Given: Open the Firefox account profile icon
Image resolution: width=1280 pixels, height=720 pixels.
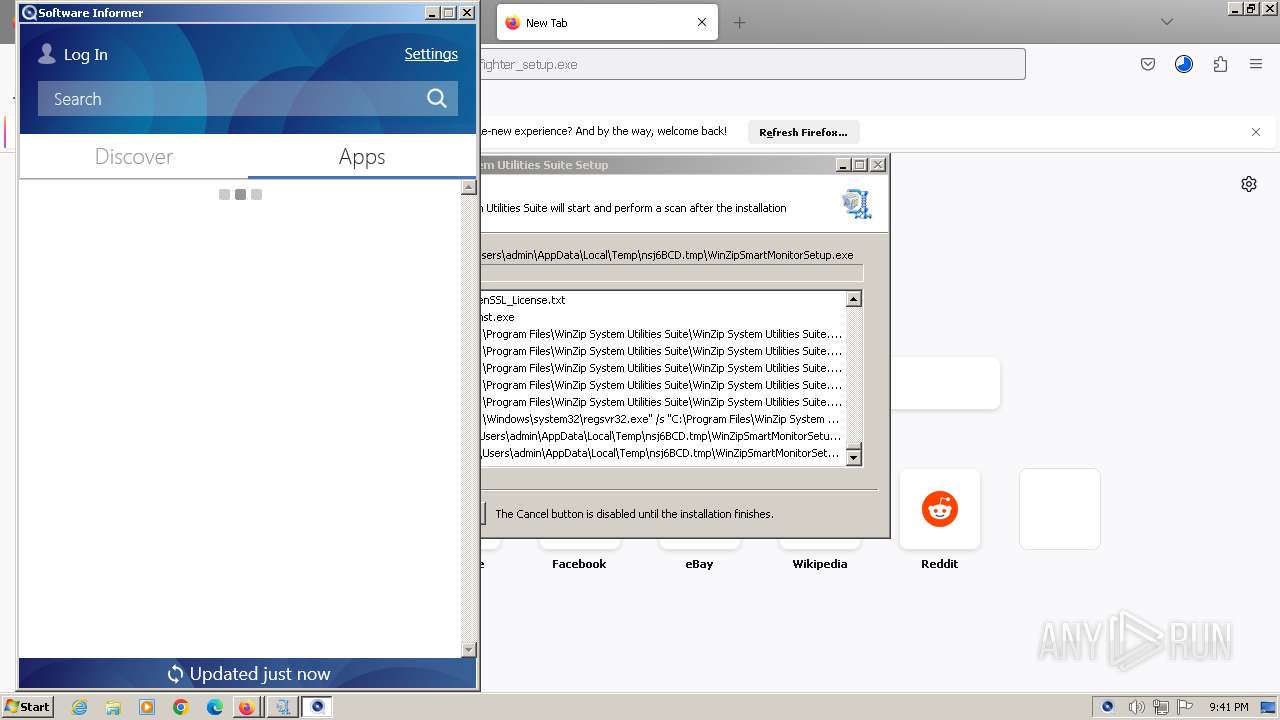Looking at the screenshot, I should [1184, 64].
